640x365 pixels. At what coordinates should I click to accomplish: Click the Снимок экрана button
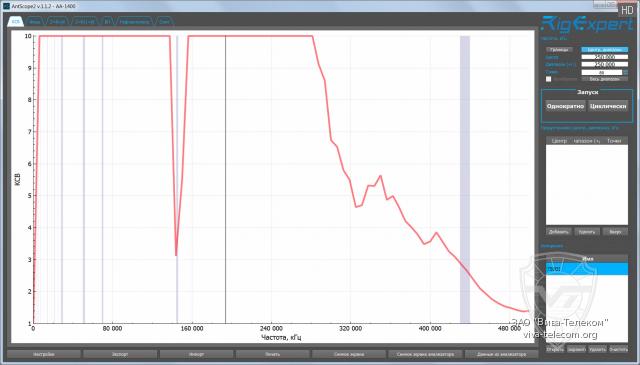tap(349, 354)
